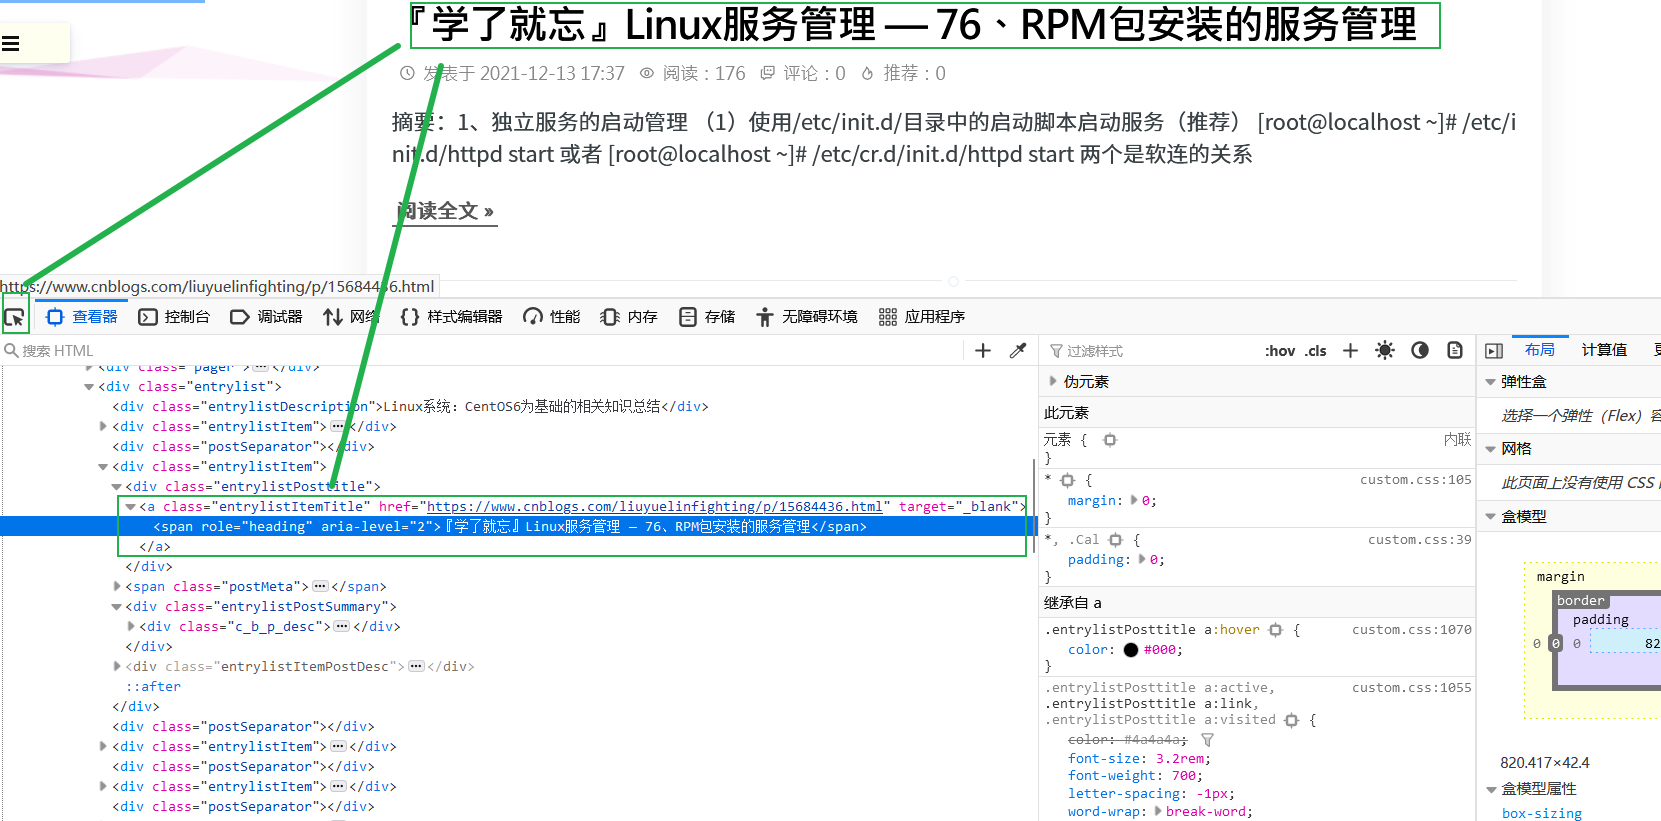
Task: Open source link custom.css:1055
Action: 1411,688
